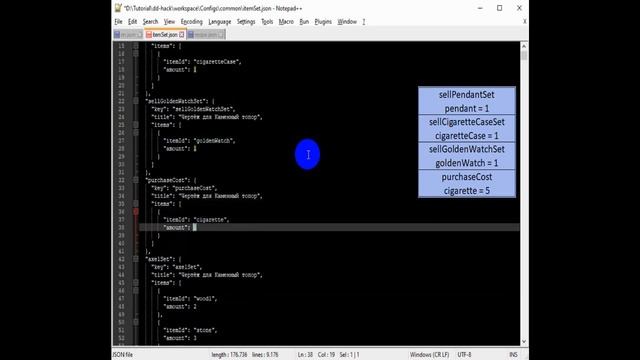Viewport: 640px width, 360px height.
Task: Click the "amount" line at line 28
Action: pos(180,149)
